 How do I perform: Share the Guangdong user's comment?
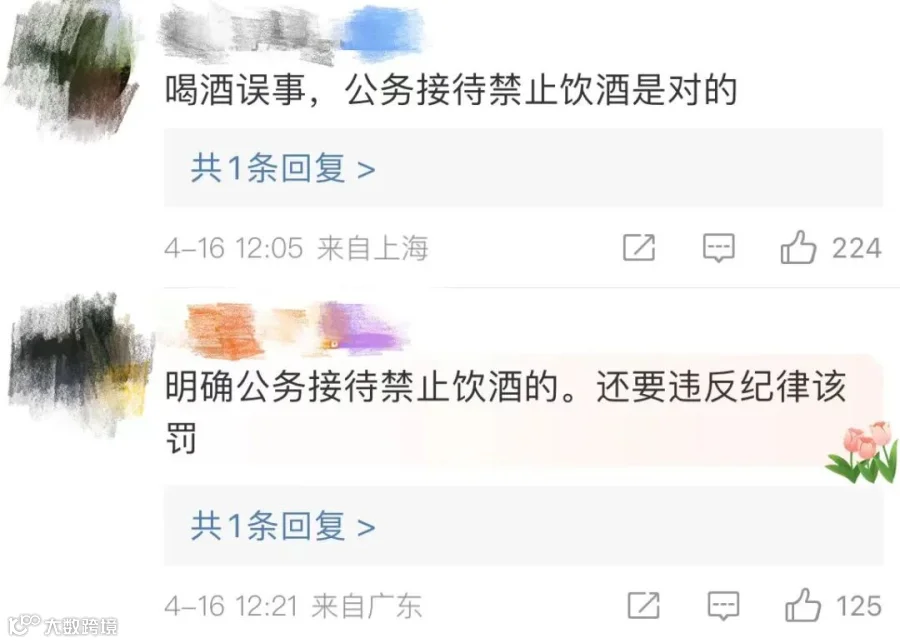pos(643,606)
